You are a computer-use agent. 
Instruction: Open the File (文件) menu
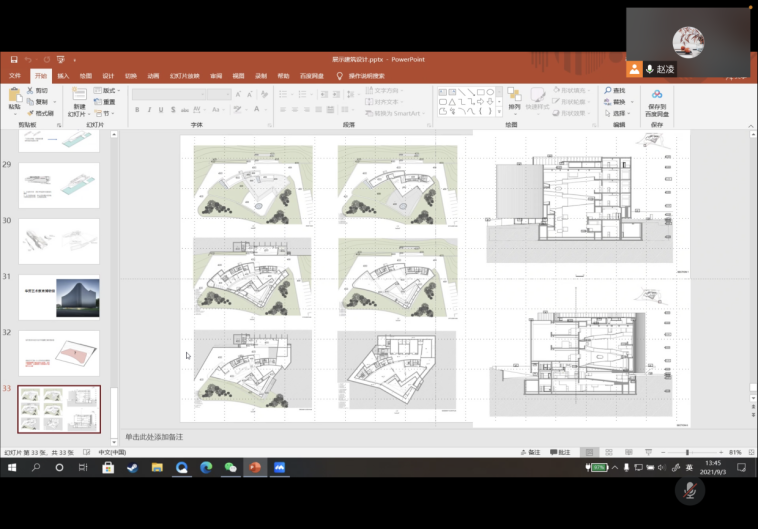coord(15,75)
